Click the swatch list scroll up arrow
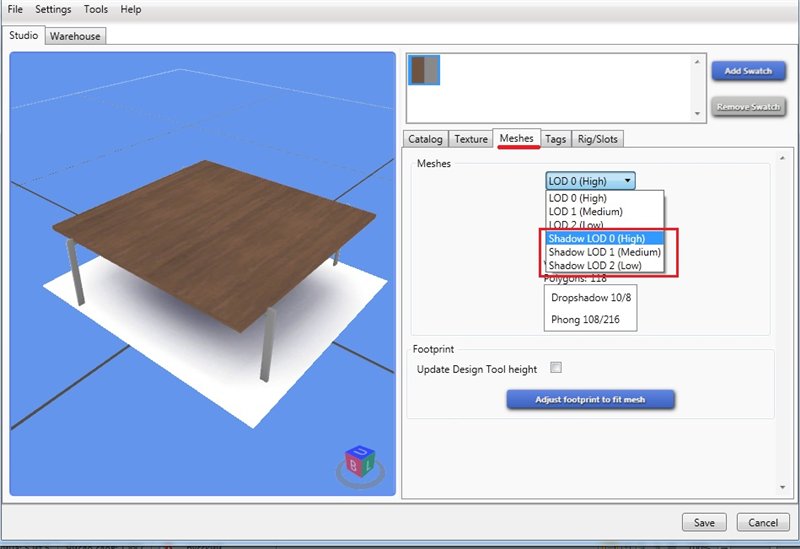This screenshot has width=800, height=549. 696,62
